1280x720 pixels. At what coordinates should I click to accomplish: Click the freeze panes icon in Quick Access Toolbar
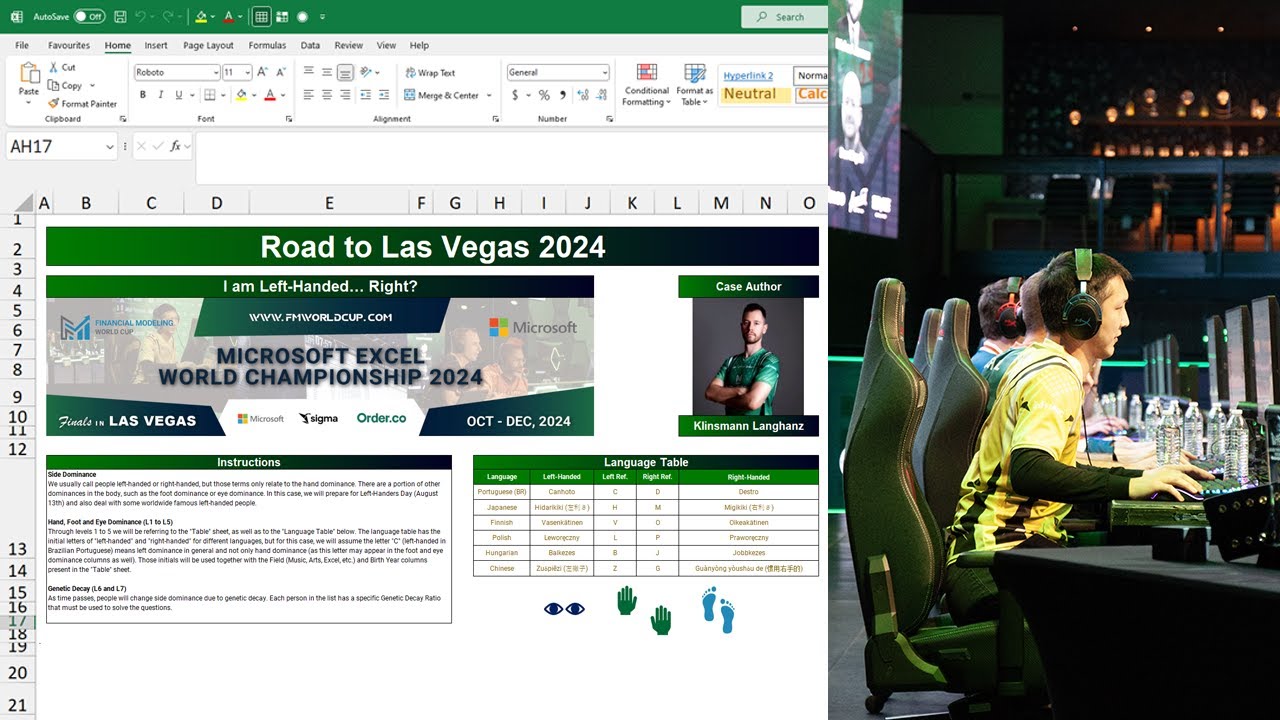282,17
